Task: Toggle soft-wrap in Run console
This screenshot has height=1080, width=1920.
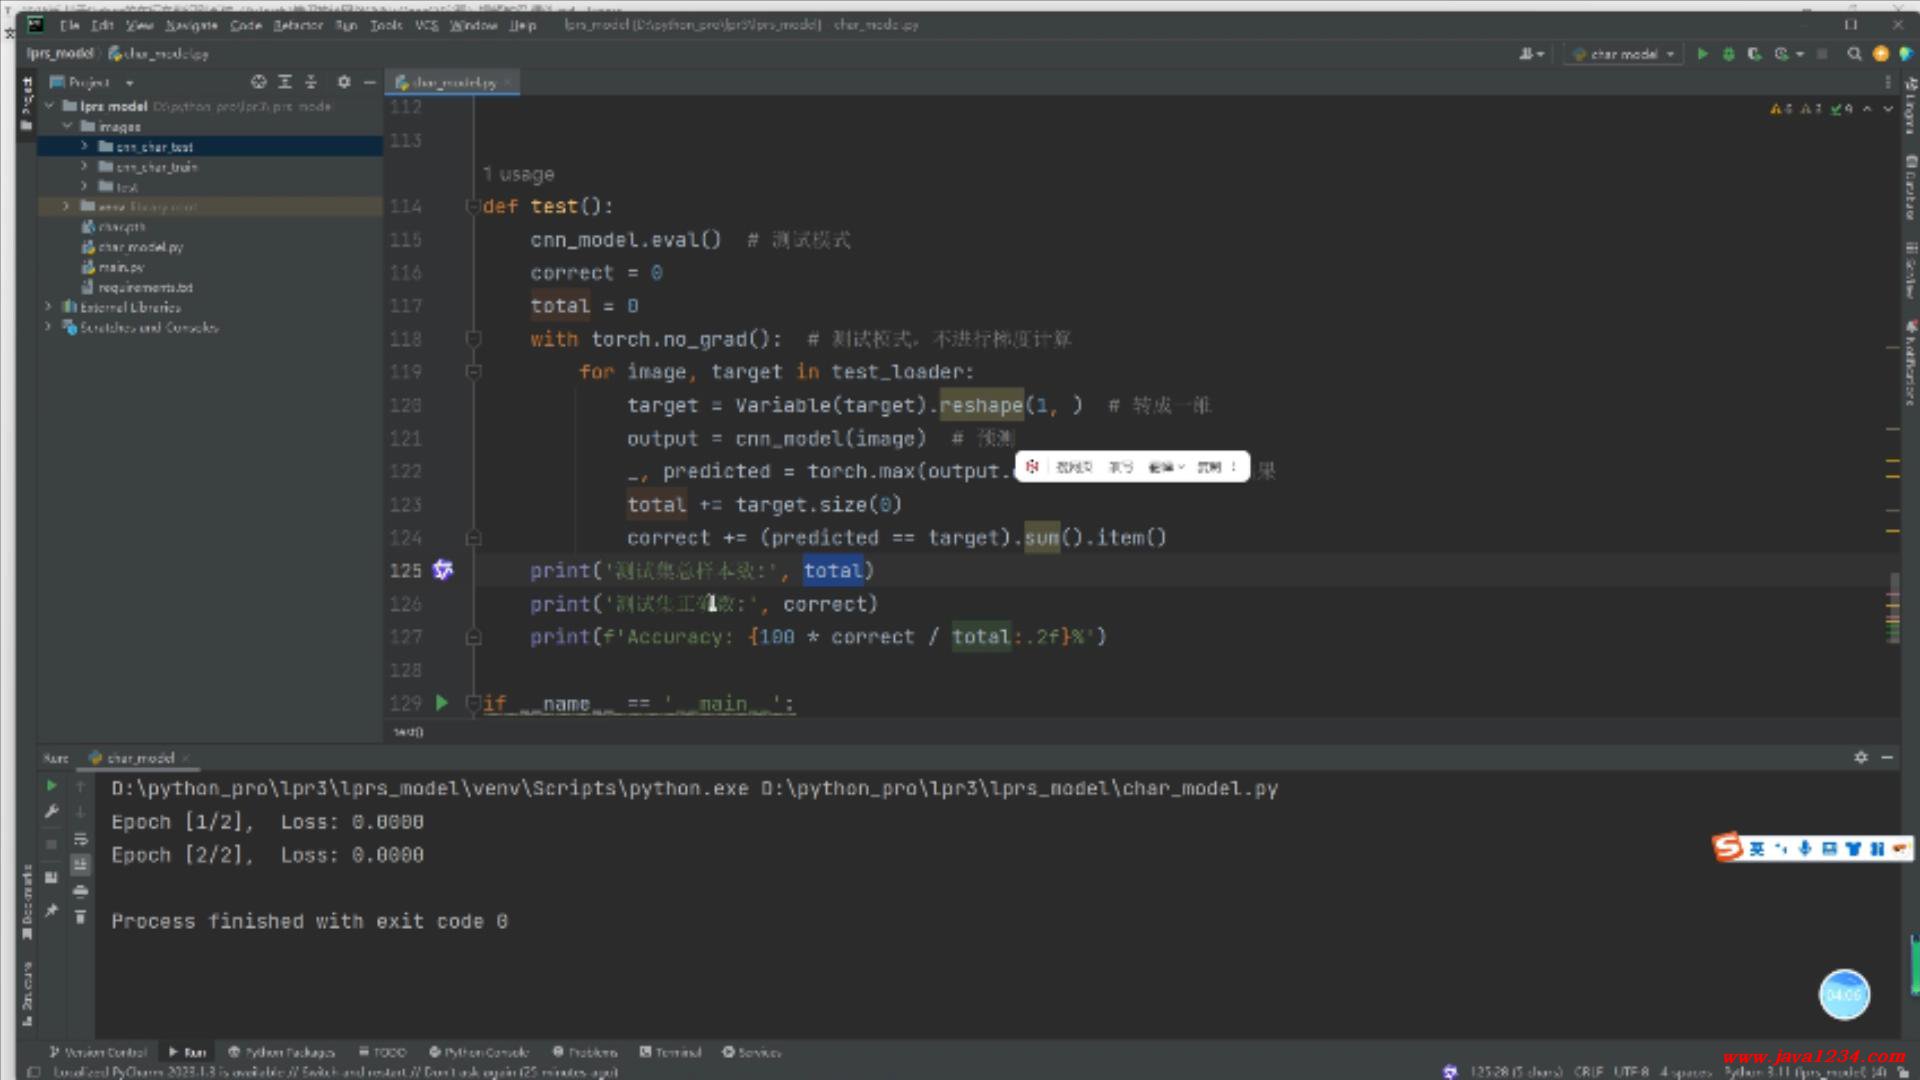Action: pyautogui.click(x=81, y=839)
